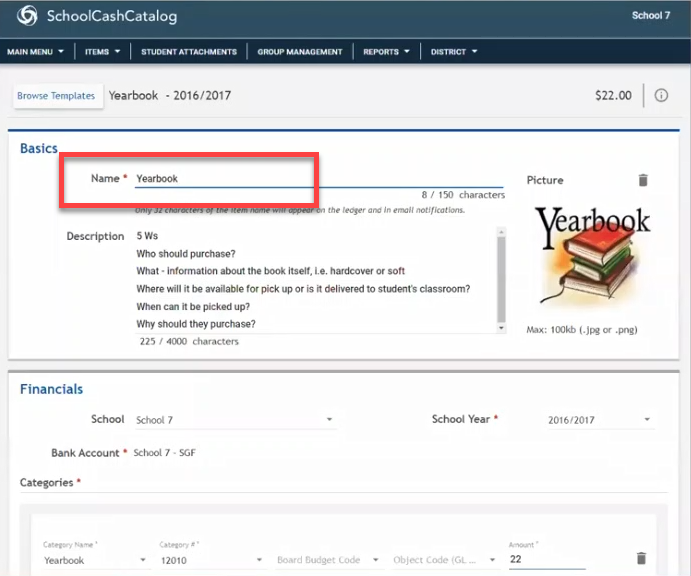This screenshot has width=691, height=576.
Task: Open the Board Budget Code dropdown
Action: click(328, 560)
